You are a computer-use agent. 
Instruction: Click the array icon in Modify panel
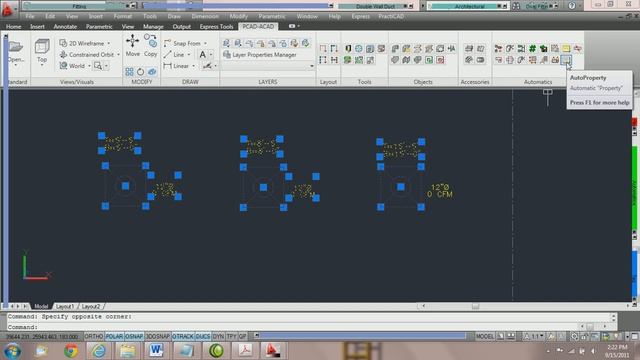[x=129, y=72]
